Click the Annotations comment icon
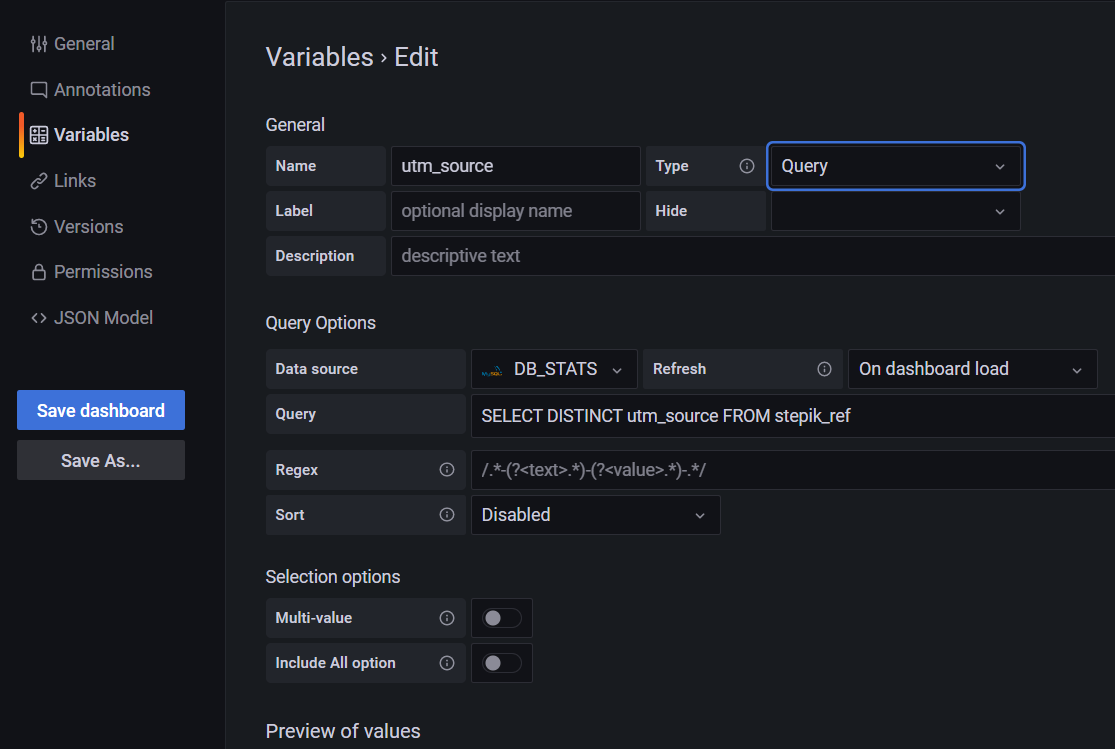The image size is (1115, 749). pyautogui.click(x=38, y=90)
